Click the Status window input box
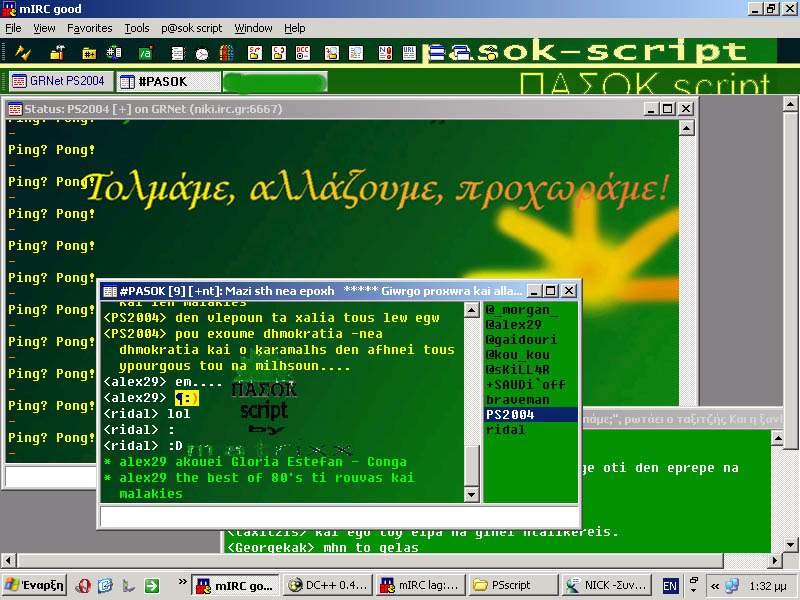Viewport: 800px width, 600px height. point(51,477)
